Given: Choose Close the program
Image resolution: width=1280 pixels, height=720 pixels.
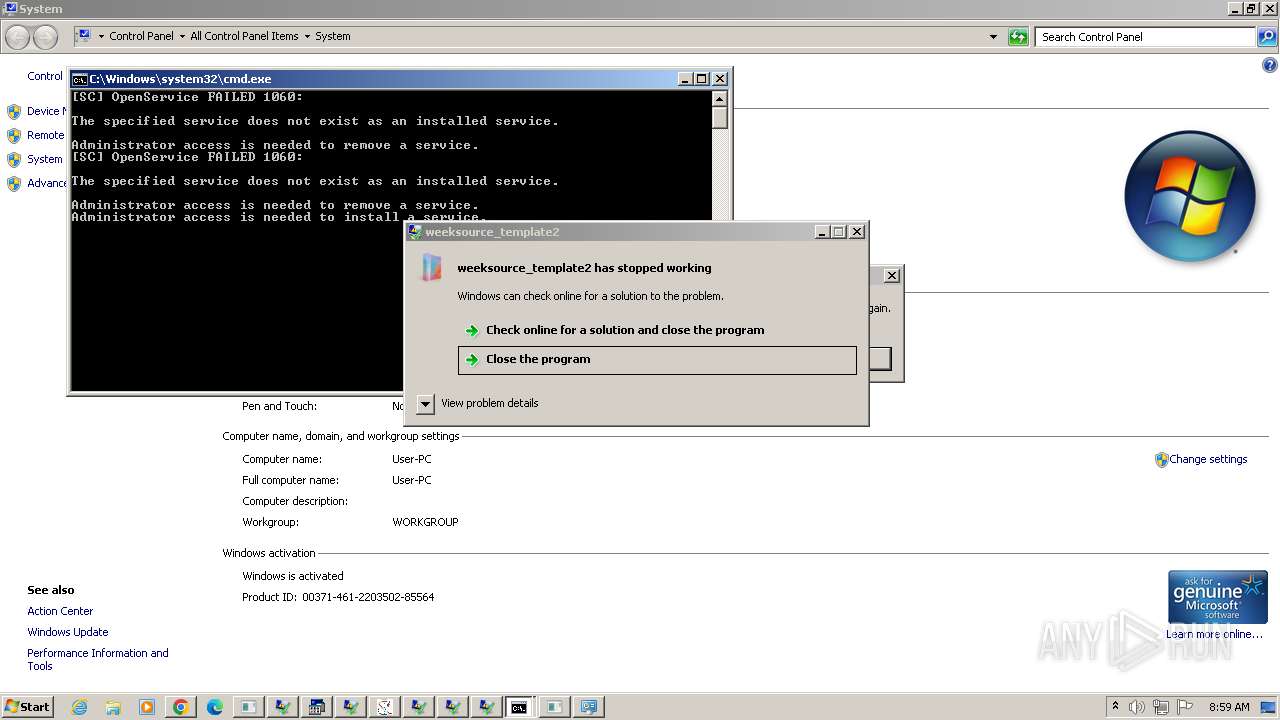Looking at the screenshot, I should 657,360.
